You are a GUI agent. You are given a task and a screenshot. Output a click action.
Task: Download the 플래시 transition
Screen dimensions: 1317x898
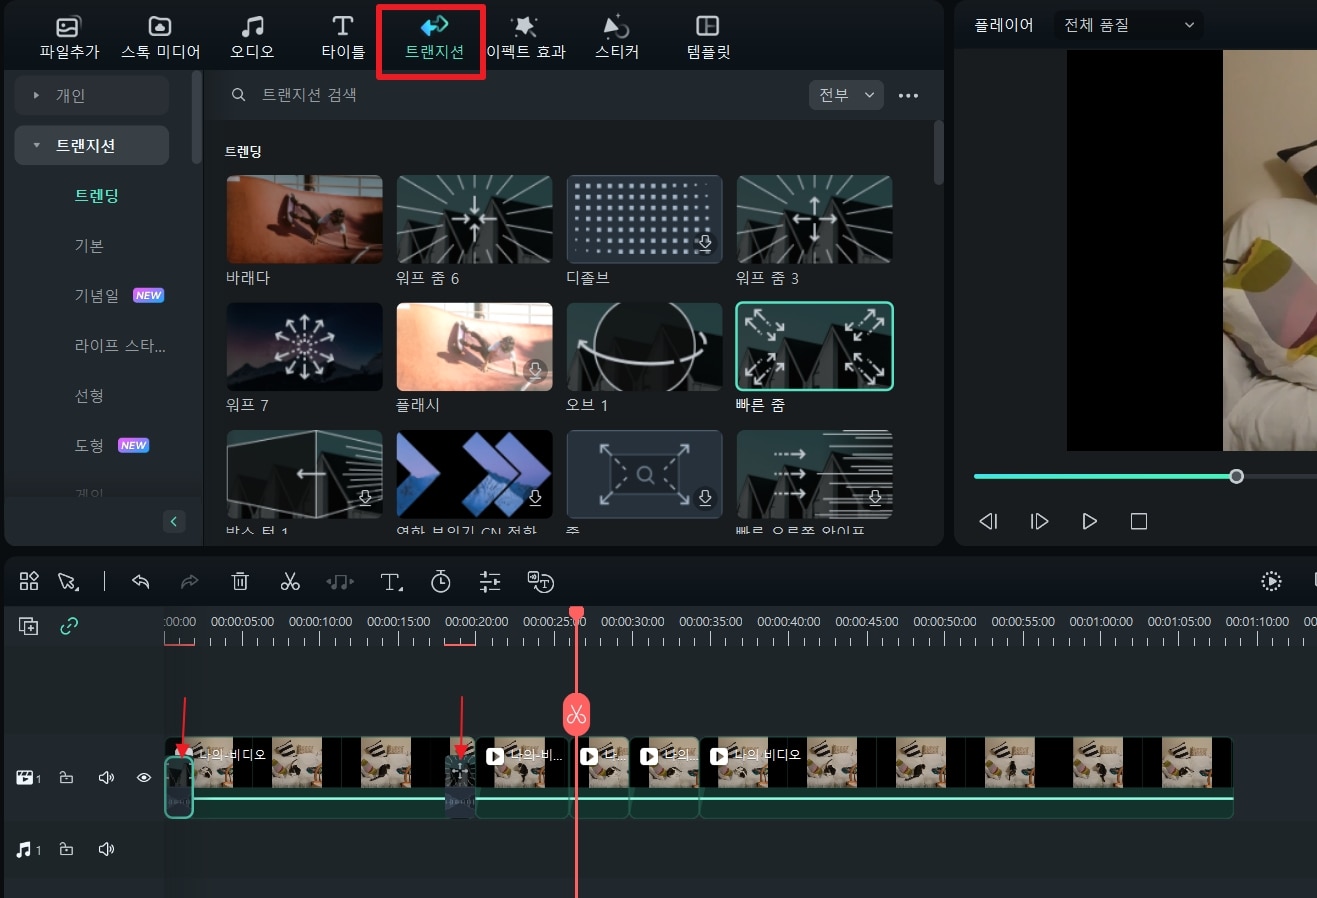pyautogui.click(x=536, y=370)
